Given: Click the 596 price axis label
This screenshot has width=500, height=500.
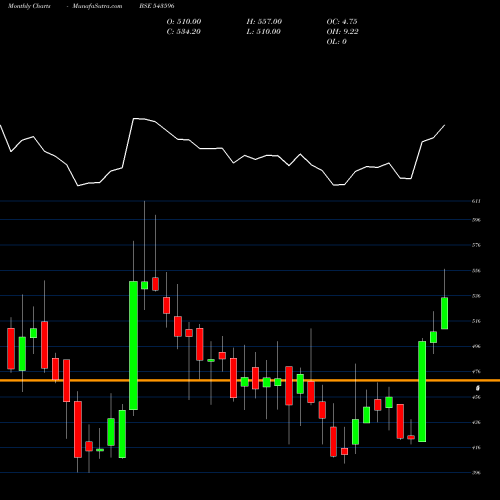Looking at the screenshot, I should (476, 220).
